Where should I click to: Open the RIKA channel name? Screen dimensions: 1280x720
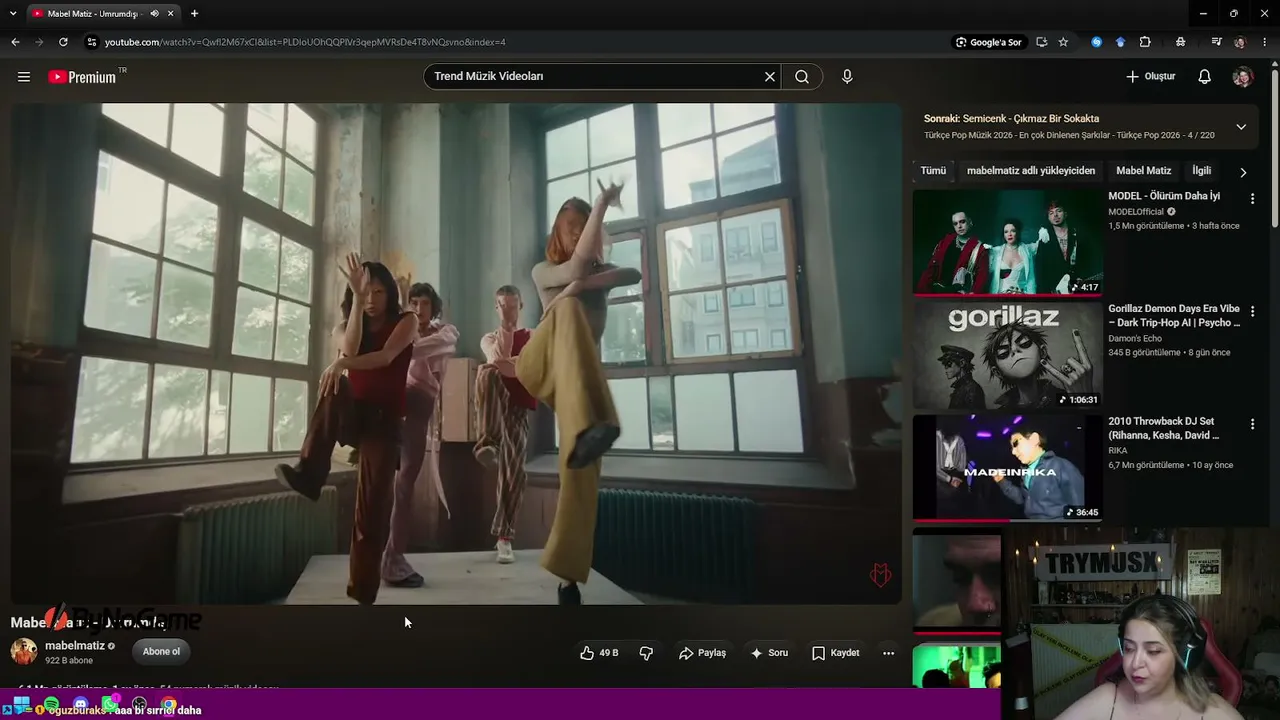coord(1118,451)
